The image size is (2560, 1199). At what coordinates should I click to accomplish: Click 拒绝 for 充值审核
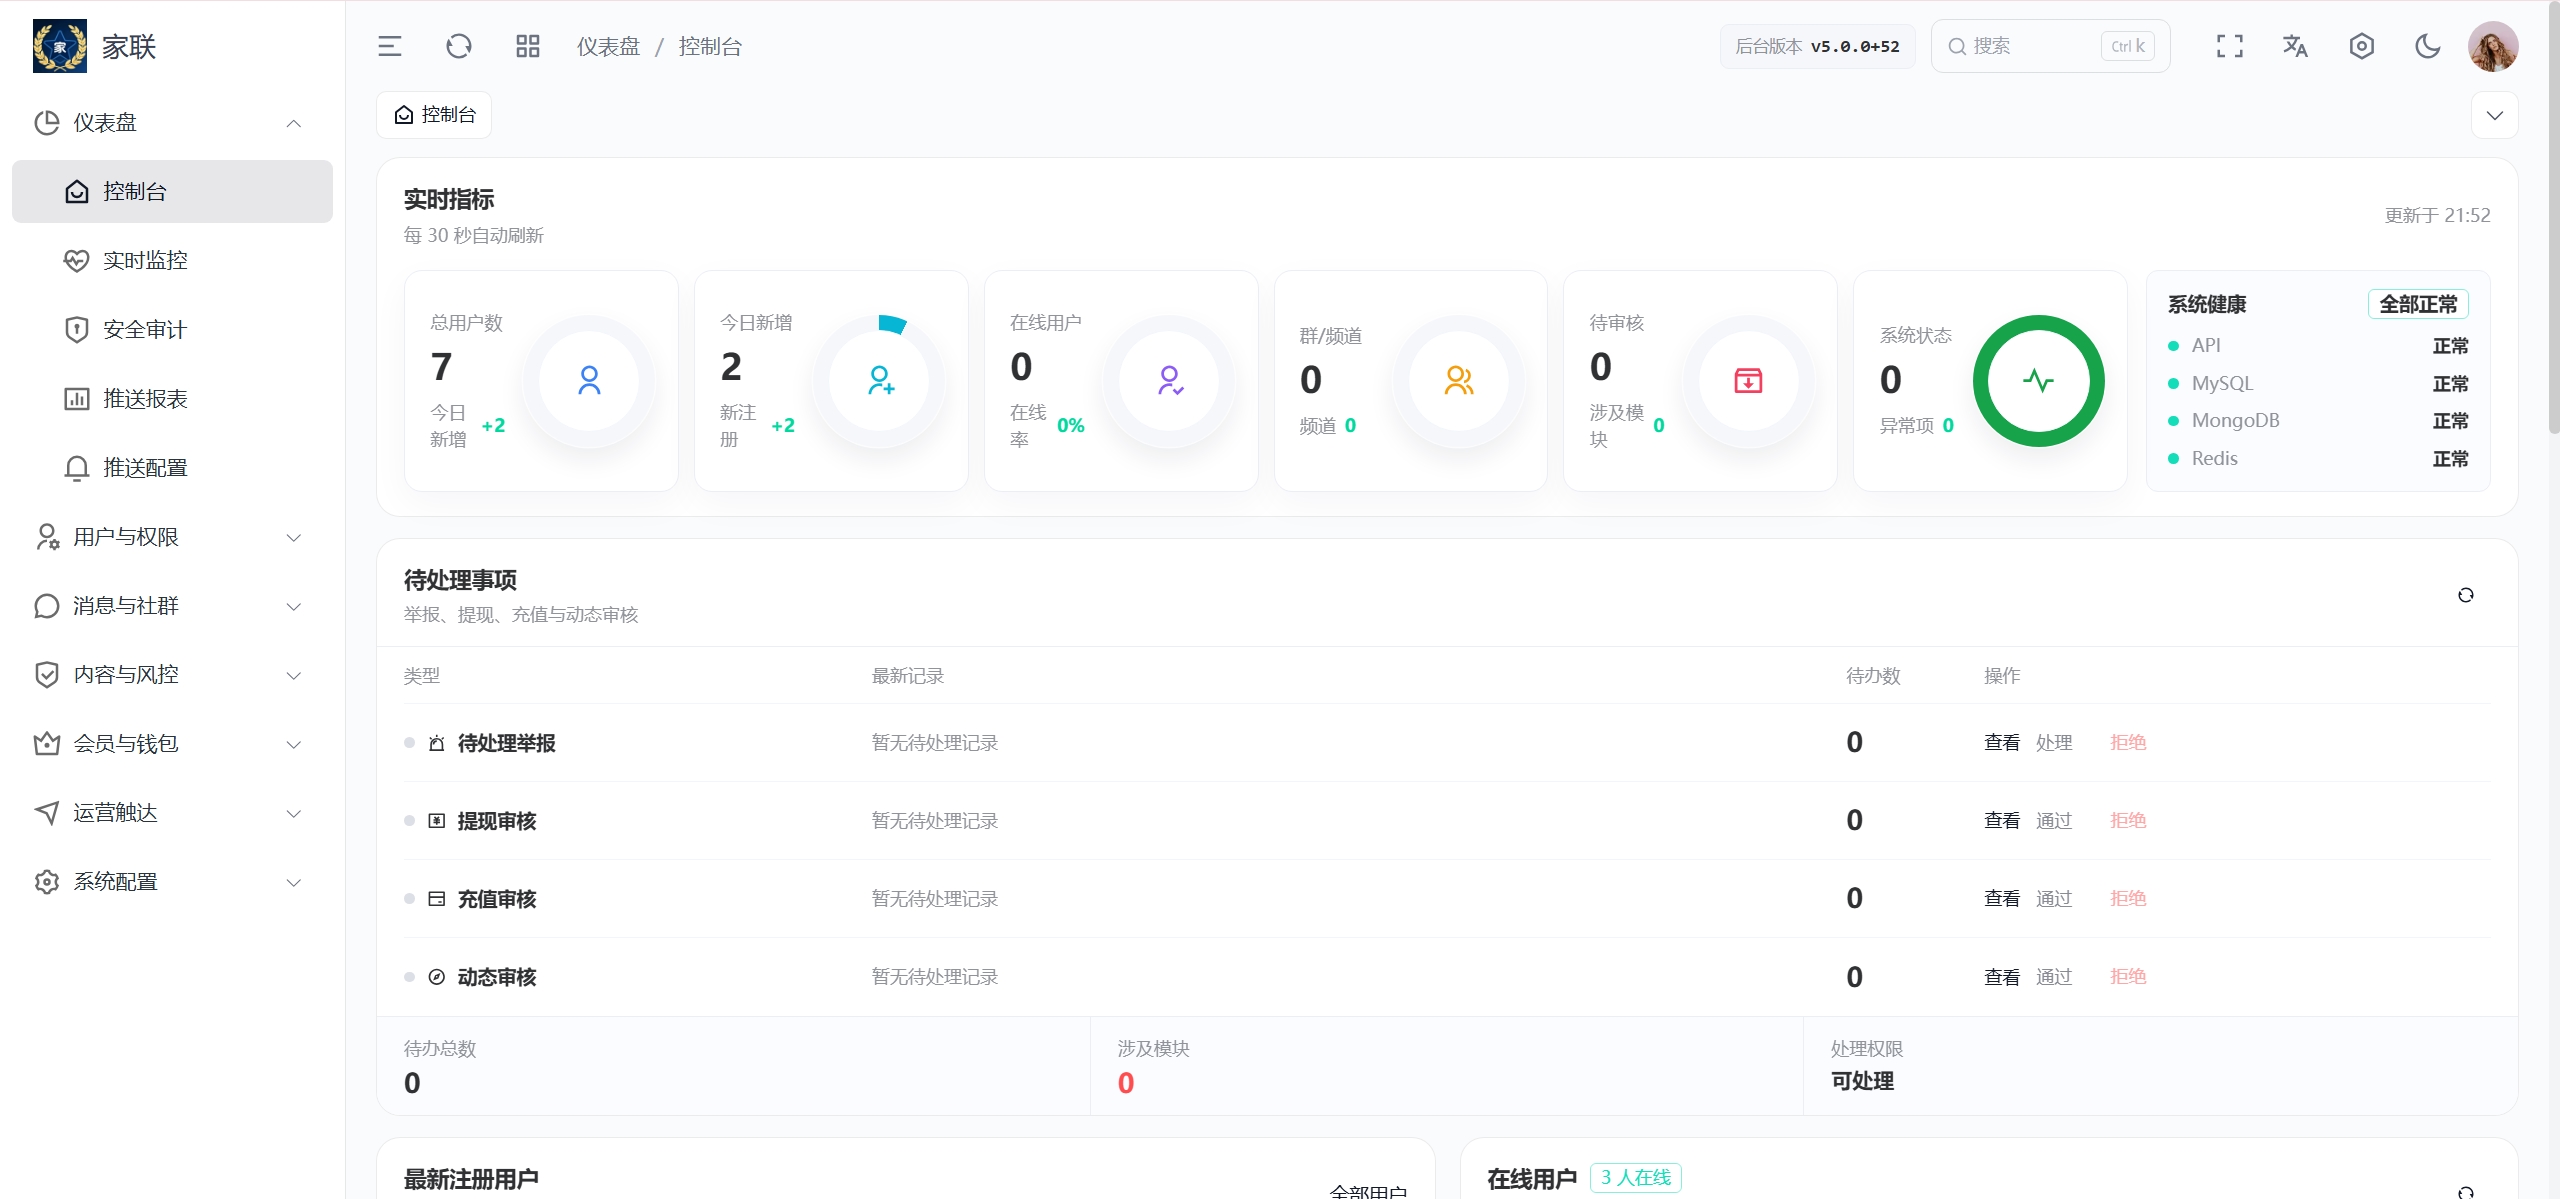(2128, 899)
